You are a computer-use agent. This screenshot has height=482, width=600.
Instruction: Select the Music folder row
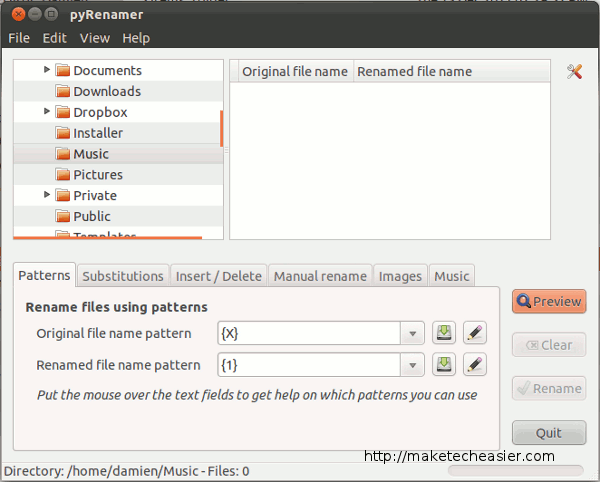pyautogui.click(x=118, y=154)
